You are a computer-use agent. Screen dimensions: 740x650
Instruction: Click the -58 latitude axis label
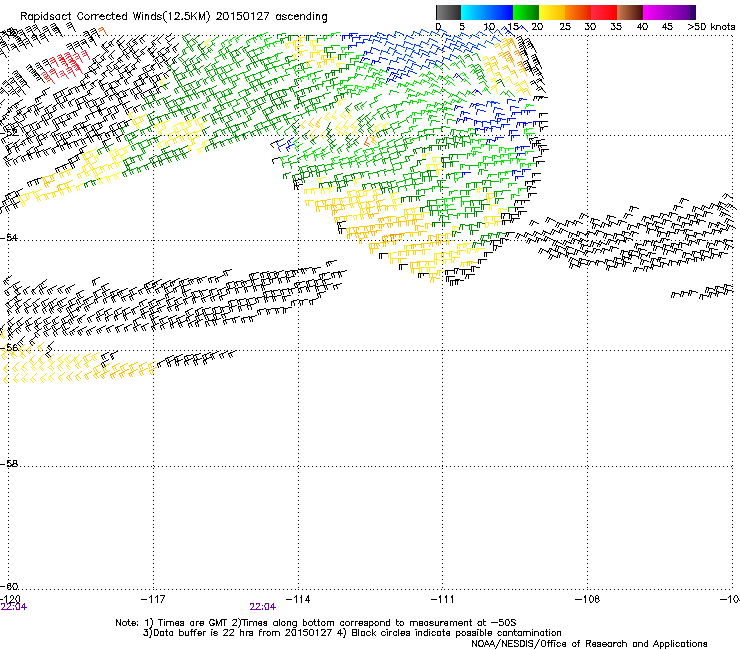9,464
